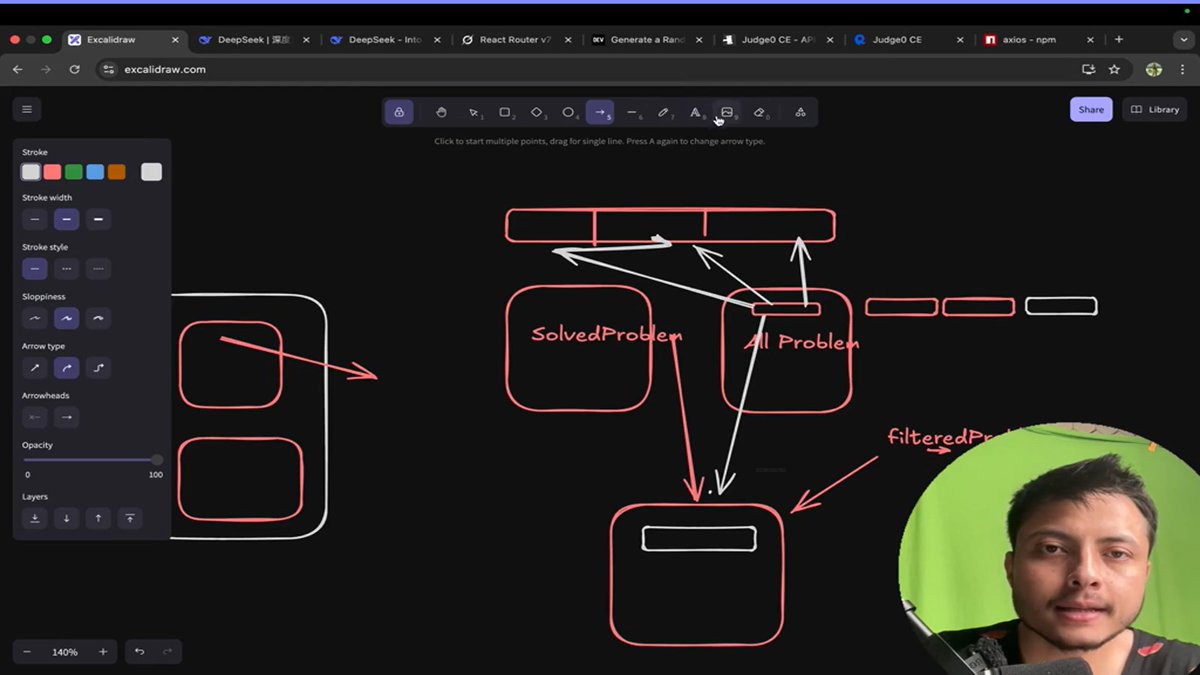
Task: Switch to the Generate a Rand tab
Action: (x=647, y=40)
